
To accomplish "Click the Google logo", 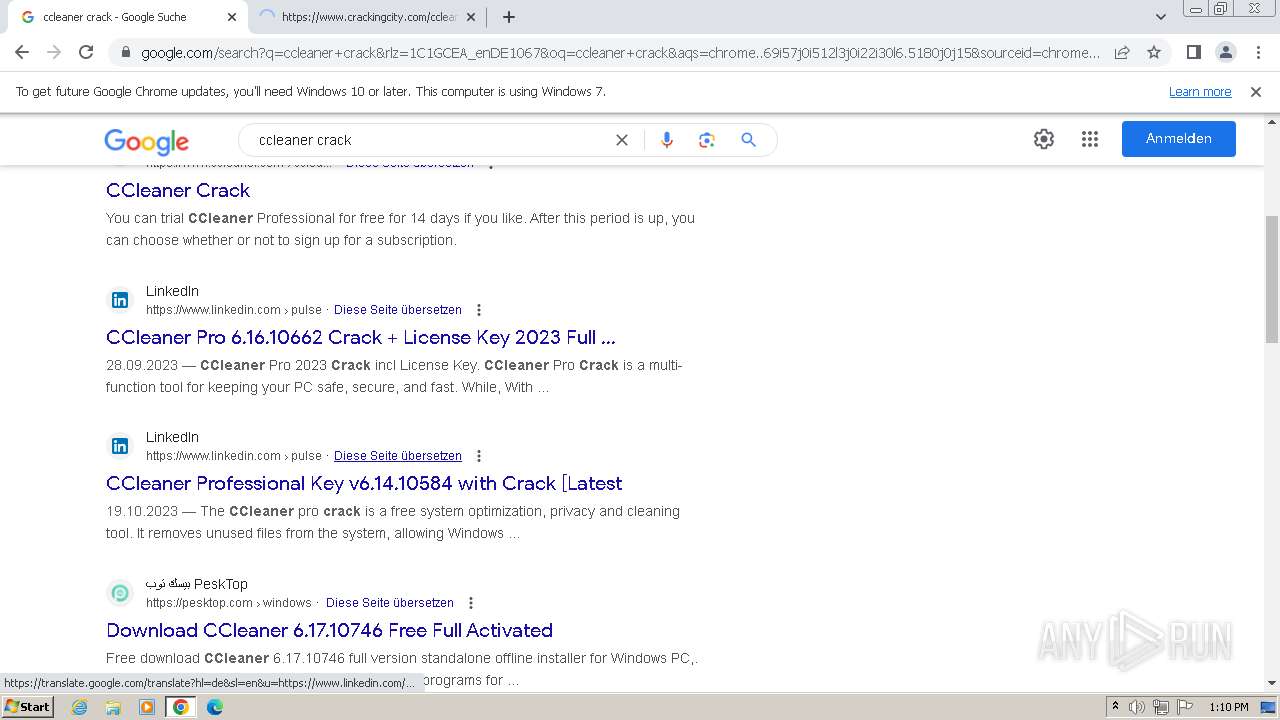I will [146, 141].
